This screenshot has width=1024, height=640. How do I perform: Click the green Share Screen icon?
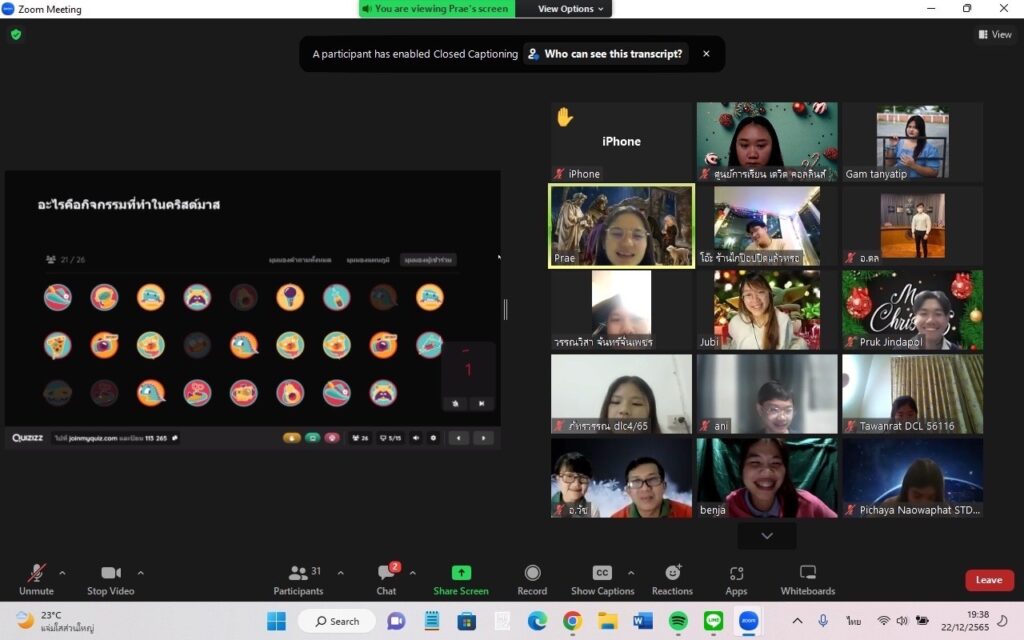click(x=461, y=573)
